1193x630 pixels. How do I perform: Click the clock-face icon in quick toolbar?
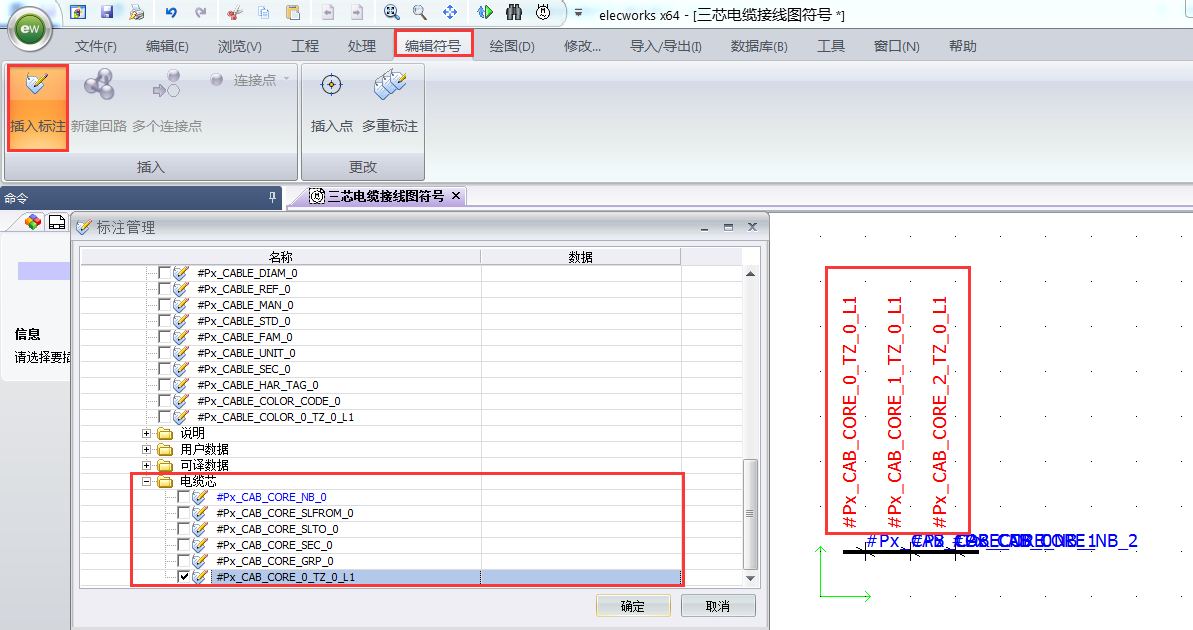coord(542,12)
